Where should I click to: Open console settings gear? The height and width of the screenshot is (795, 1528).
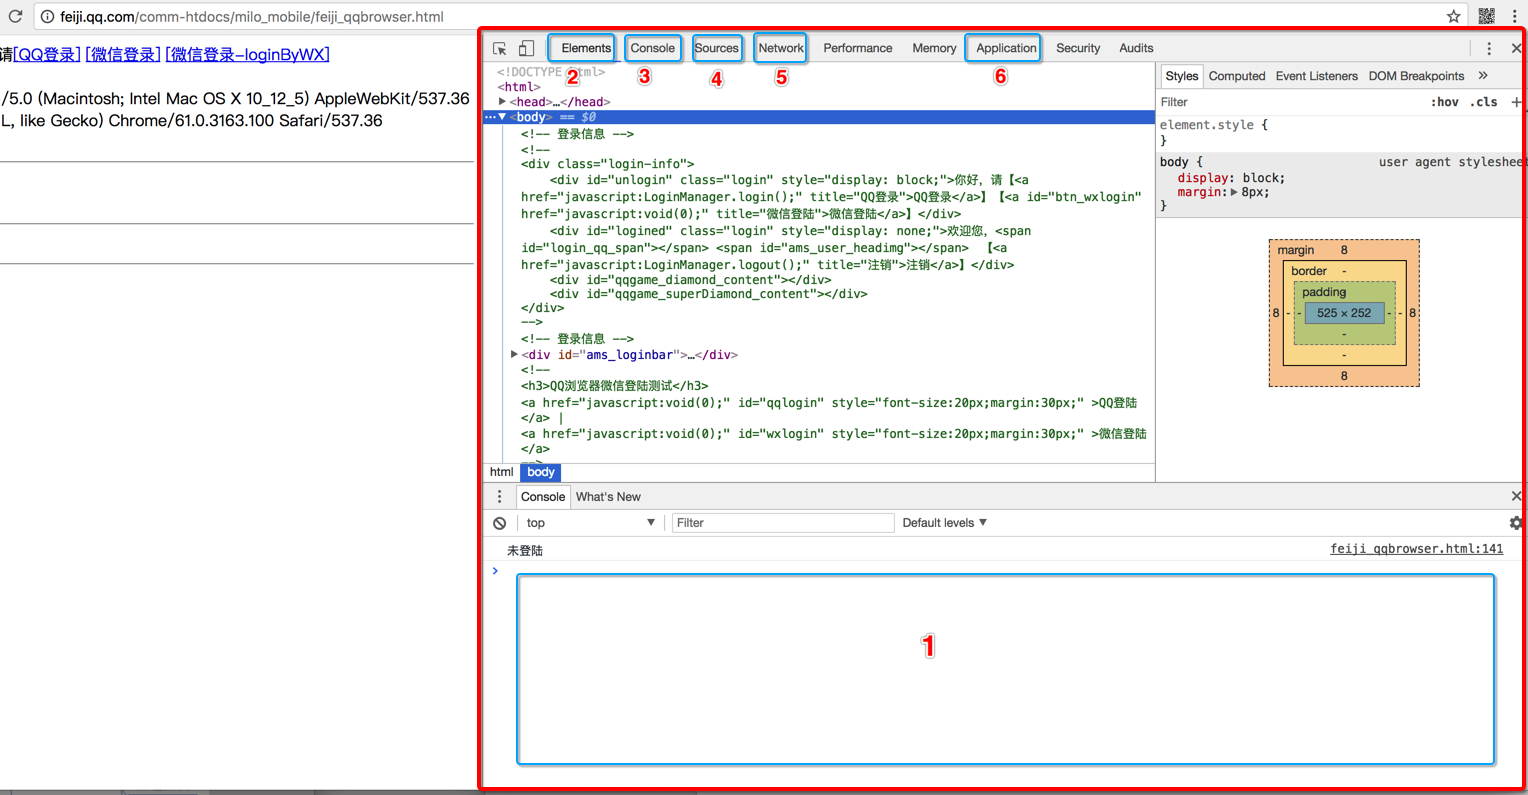point(1516,523)
